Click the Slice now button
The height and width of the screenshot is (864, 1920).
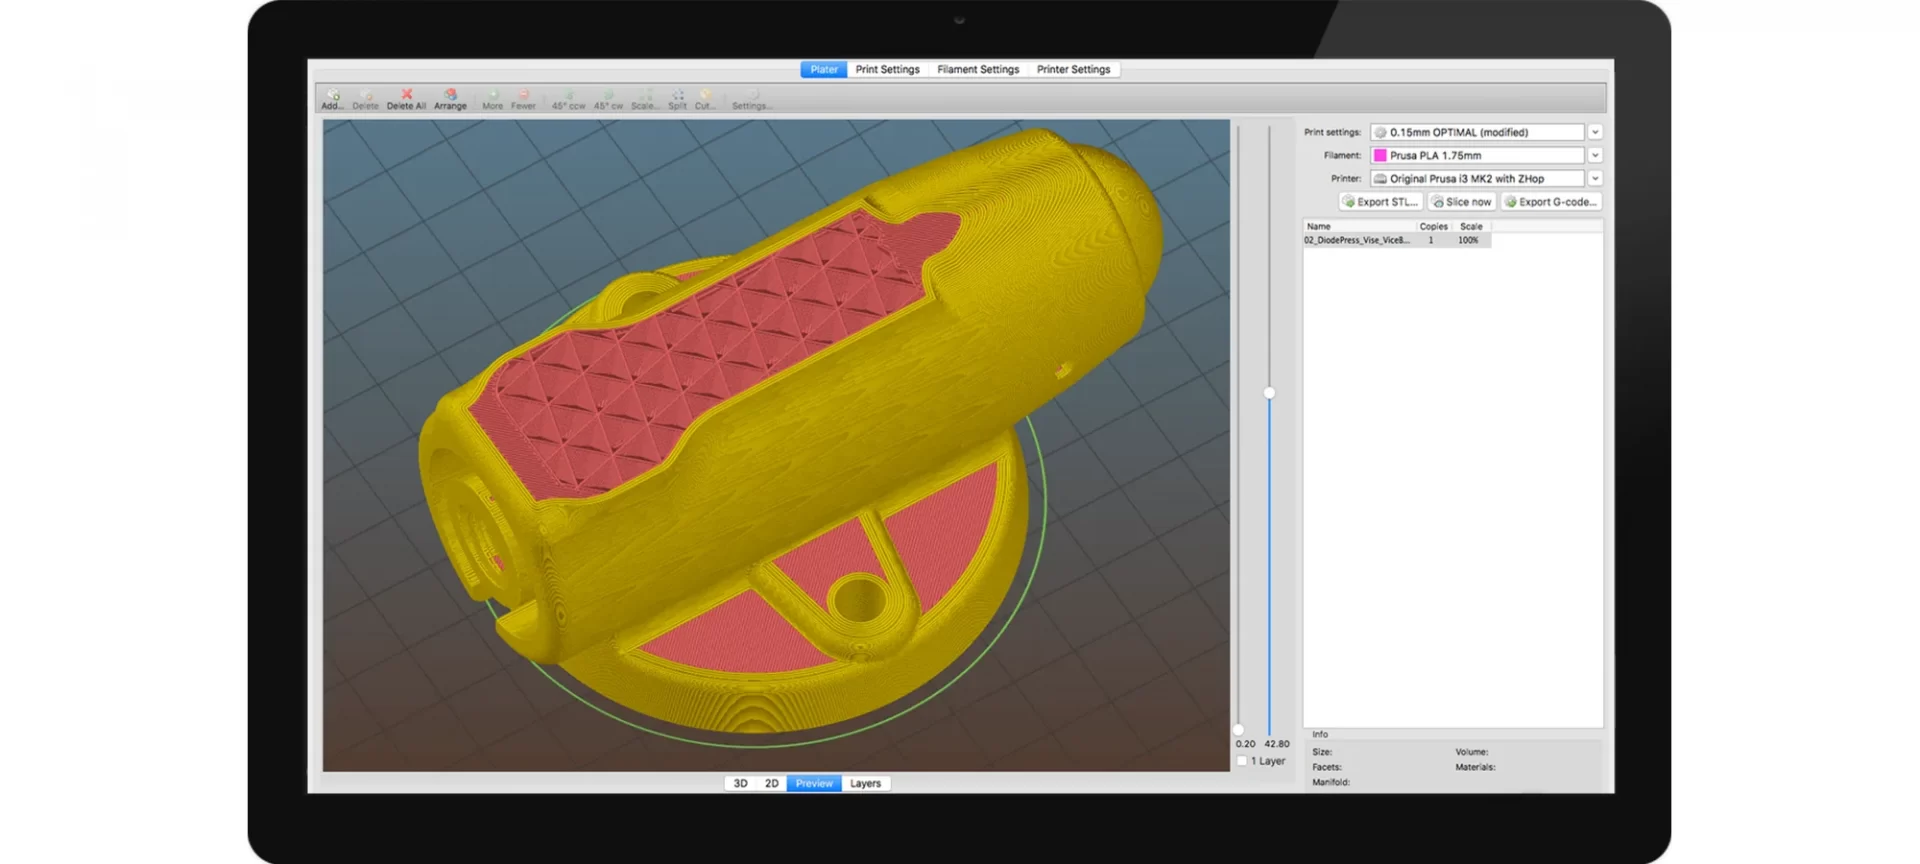[1462, 202]
